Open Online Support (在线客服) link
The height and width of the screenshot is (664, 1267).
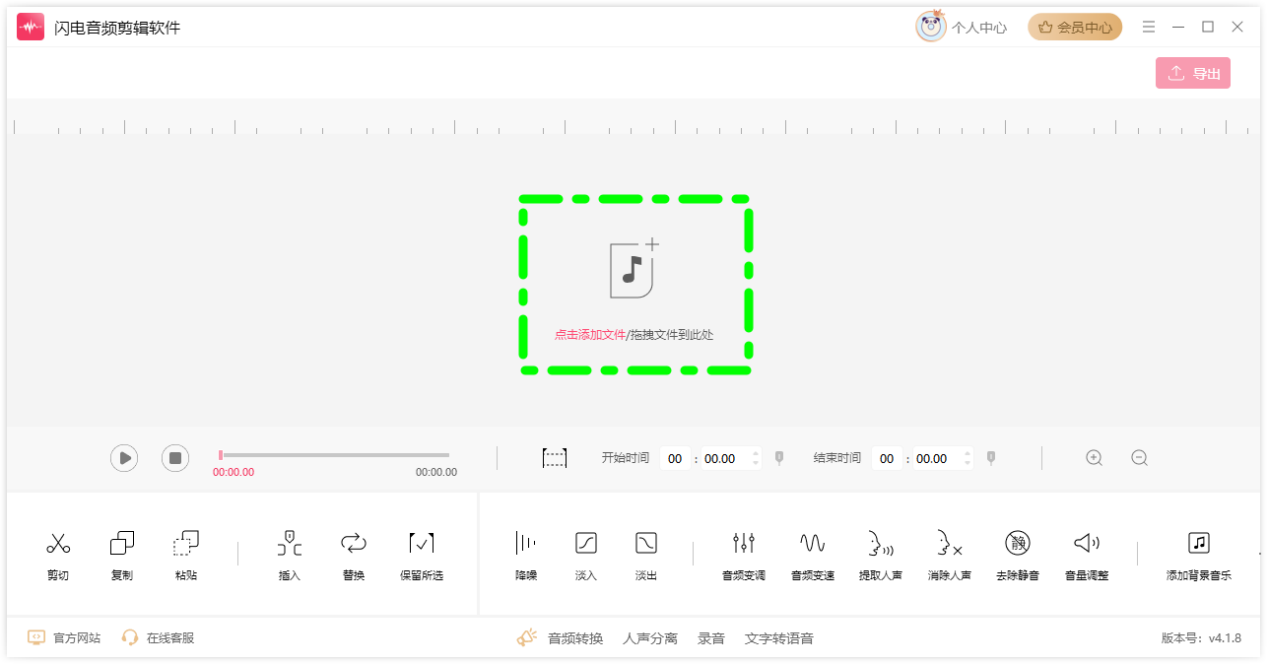pos(158,637)
